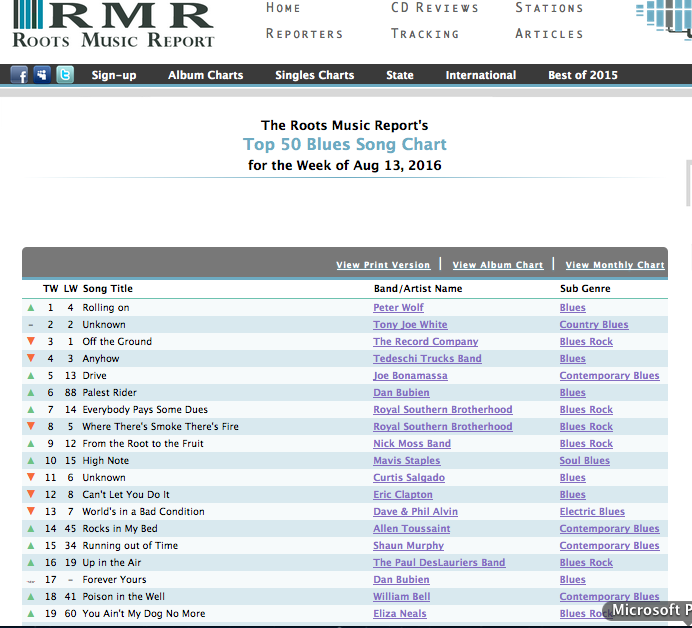Open Blues Rock genre for Up in the Air
This screenshot has height=628, width=692.
click(587, 563)
